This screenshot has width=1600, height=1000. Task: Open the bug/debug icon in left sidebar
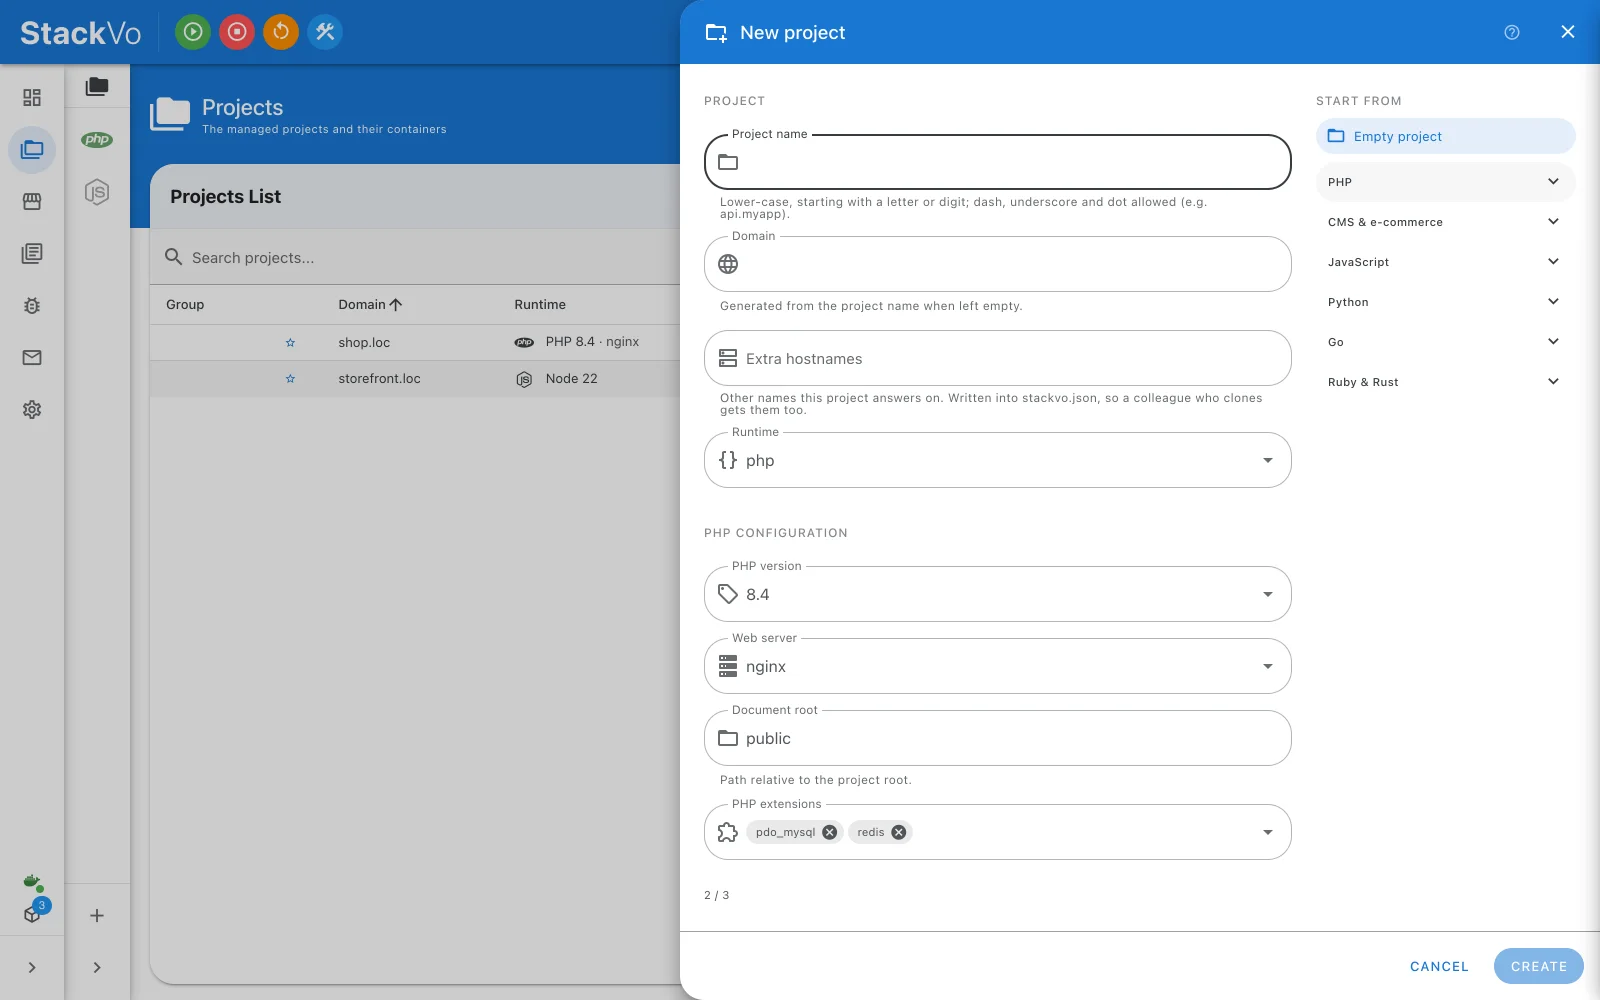coord(32,306)
